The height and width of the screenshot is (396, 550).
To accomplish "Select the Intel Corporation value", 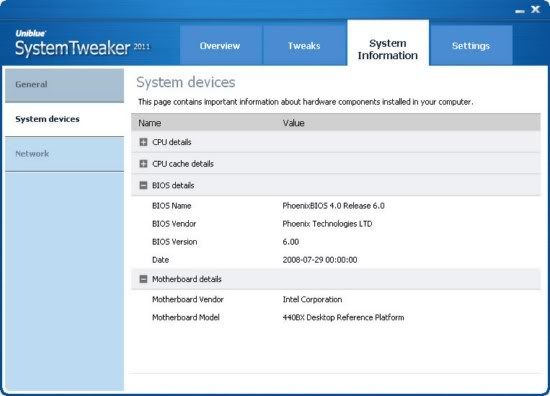I will (x=312, y=300).
